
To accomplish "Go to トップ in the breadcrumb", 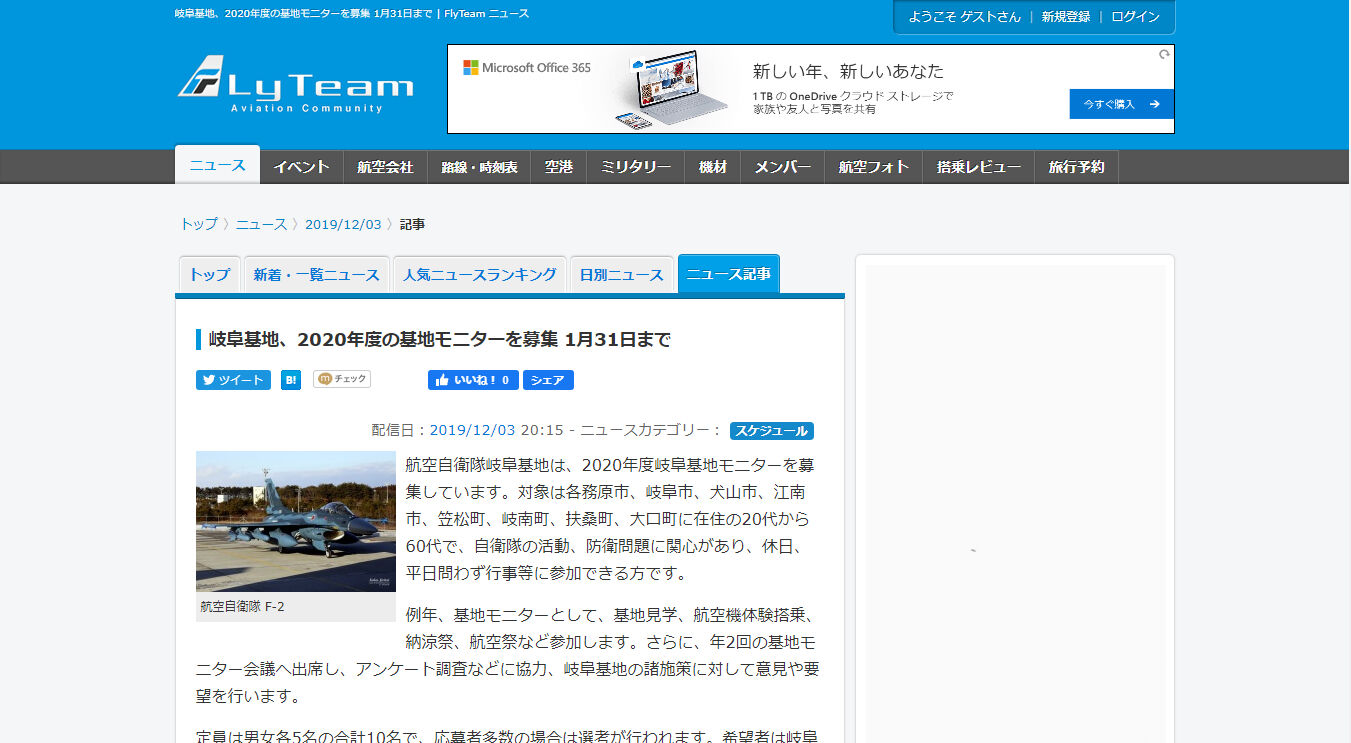I will click(198, 224).
